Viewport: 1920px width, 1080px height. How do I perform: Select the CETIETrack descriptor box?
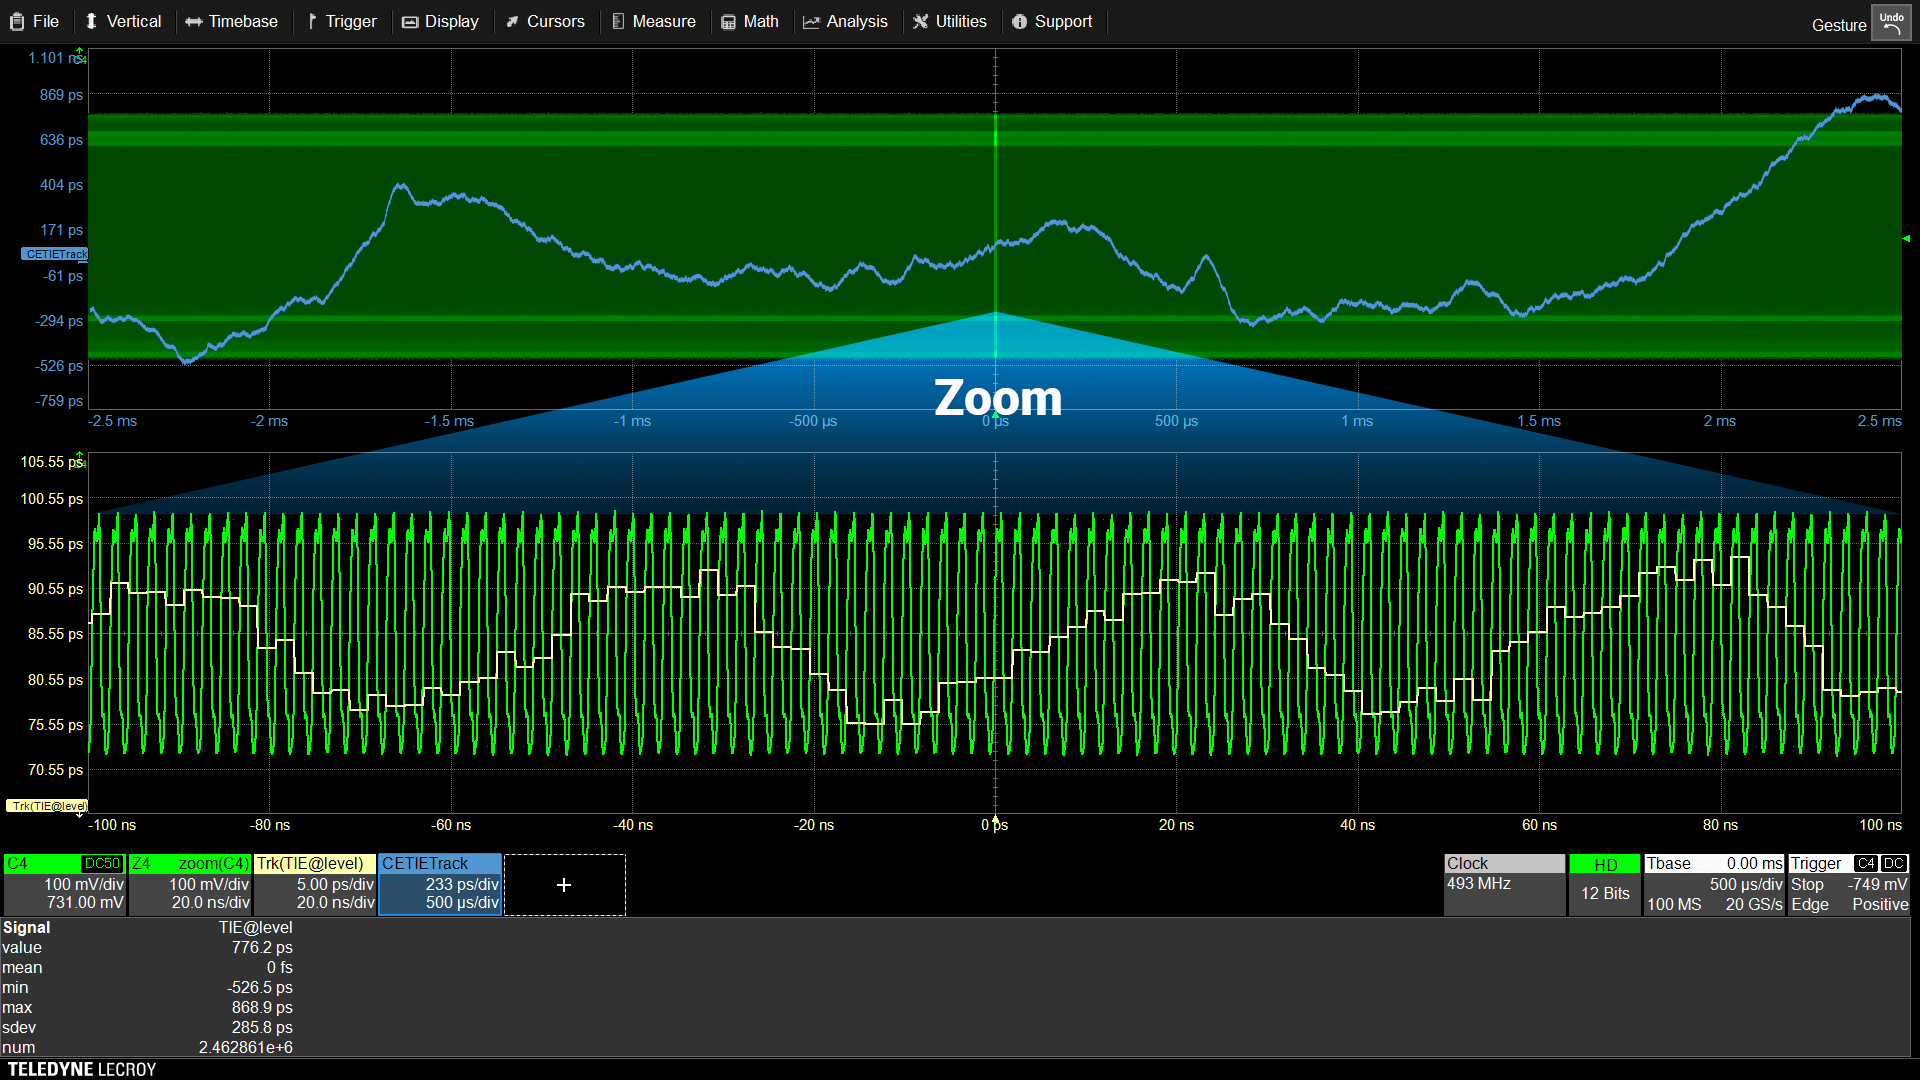tap(440, 884)
